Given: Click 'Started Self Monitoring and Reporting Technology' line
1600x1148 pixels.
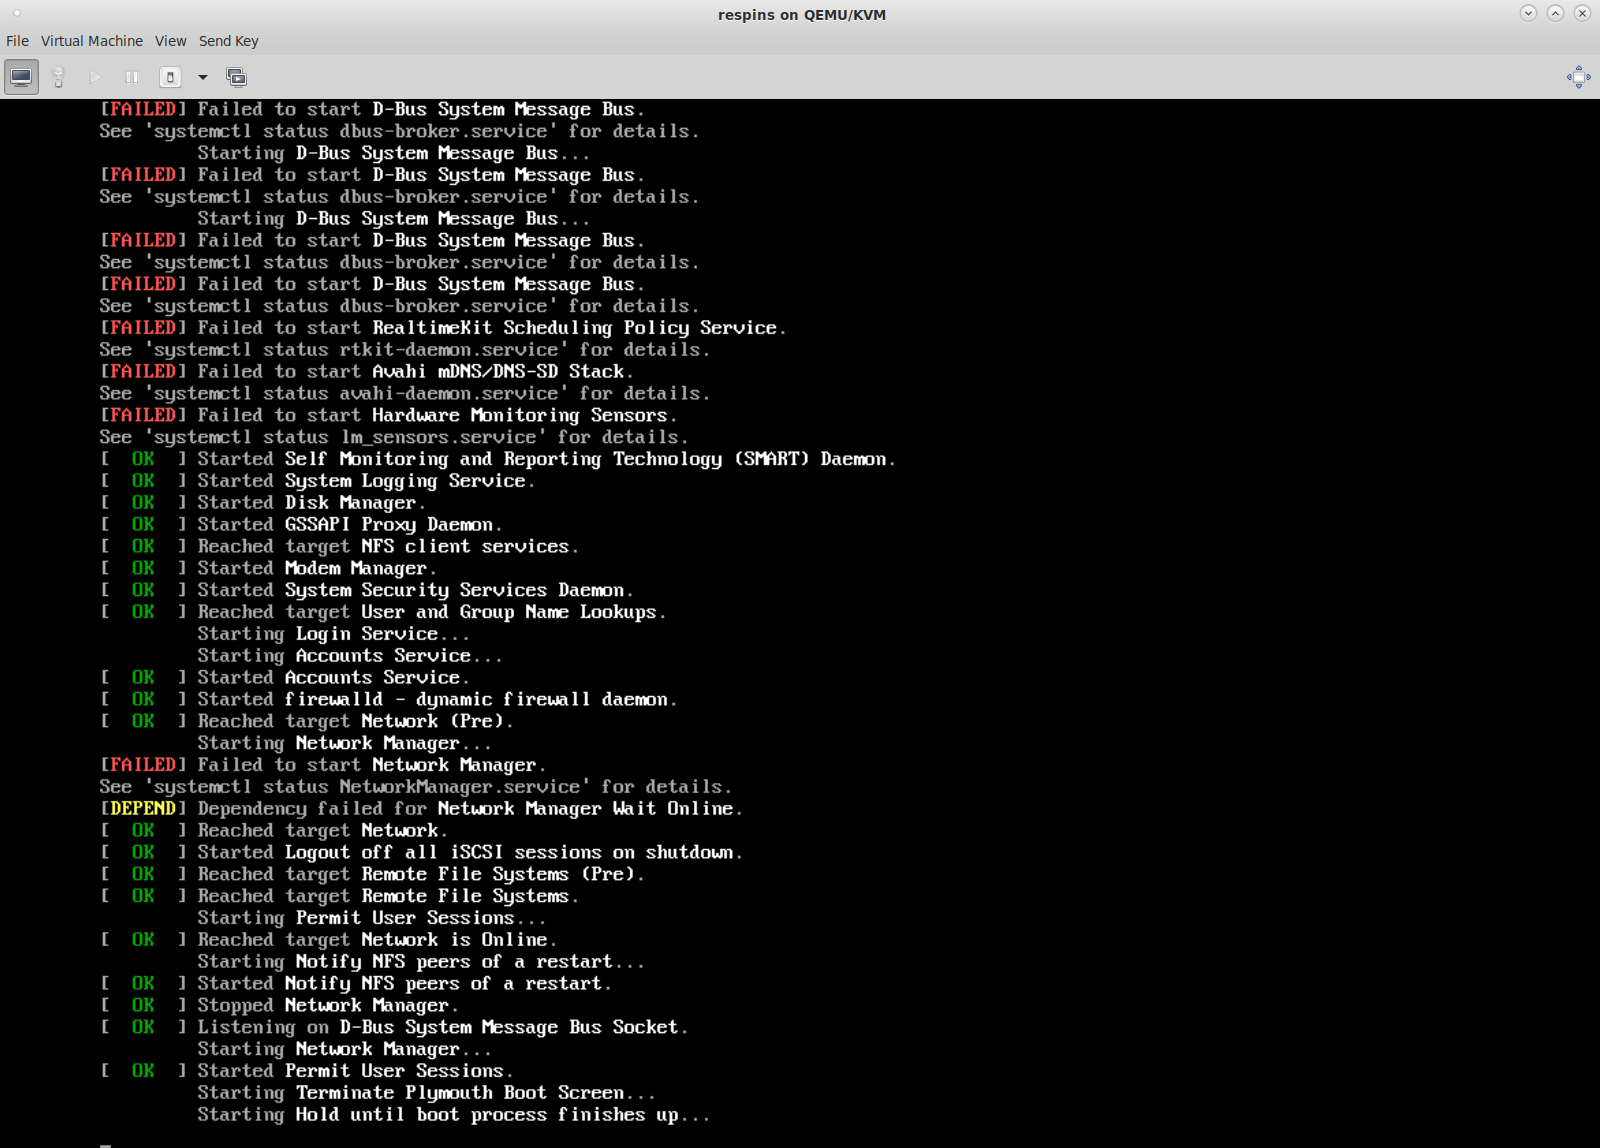Looking at the screenshot, I should (546, 459).
